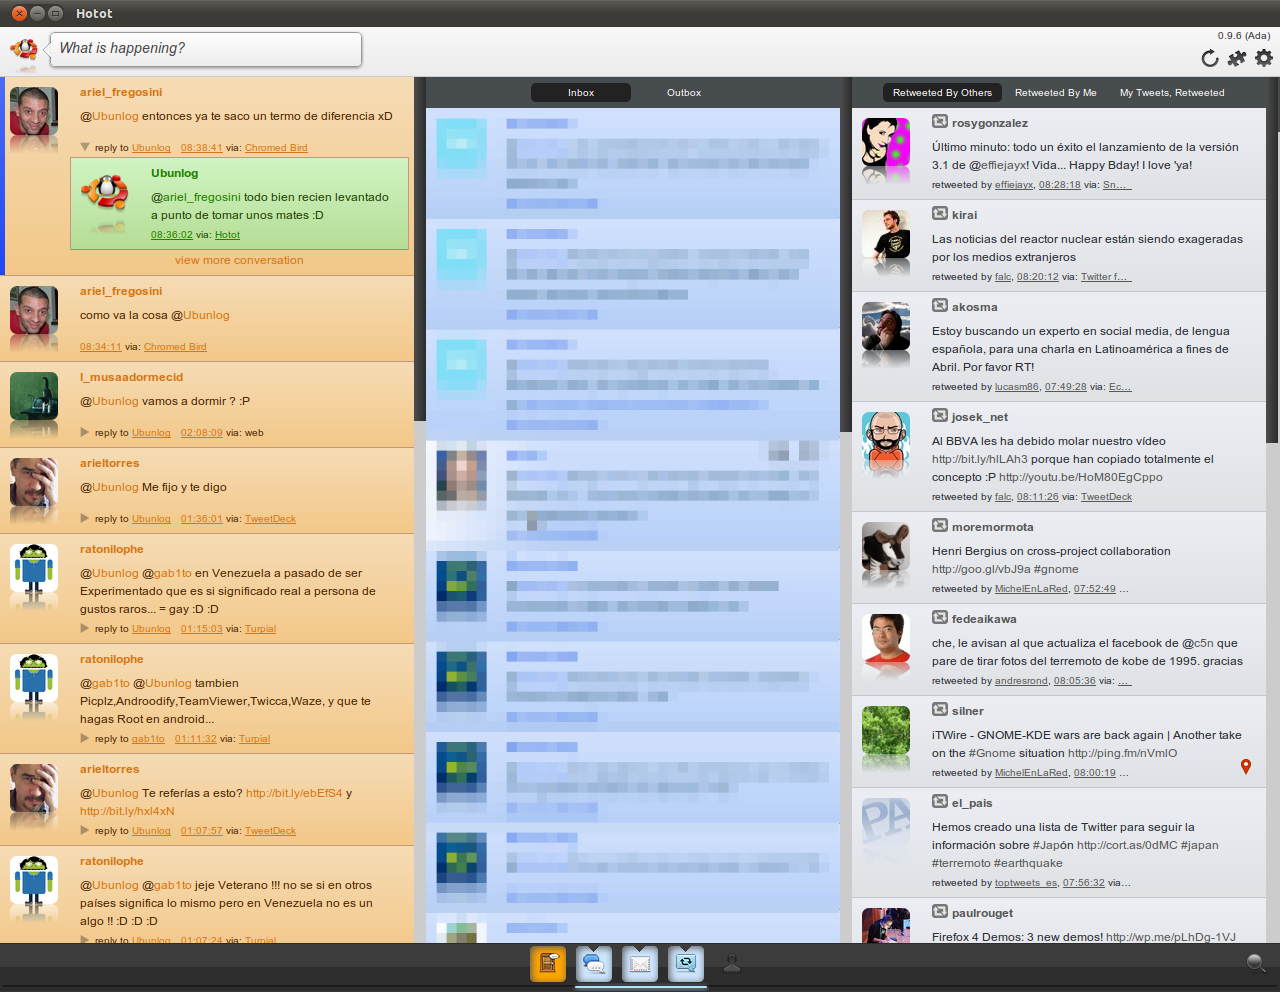Click the retweet icon beside moremormota
The image size is (1280, 992).
[940, 526]
